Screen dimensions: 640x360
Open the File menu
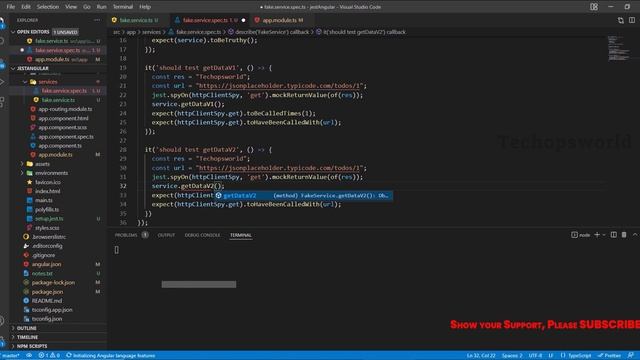click(11, 7)
